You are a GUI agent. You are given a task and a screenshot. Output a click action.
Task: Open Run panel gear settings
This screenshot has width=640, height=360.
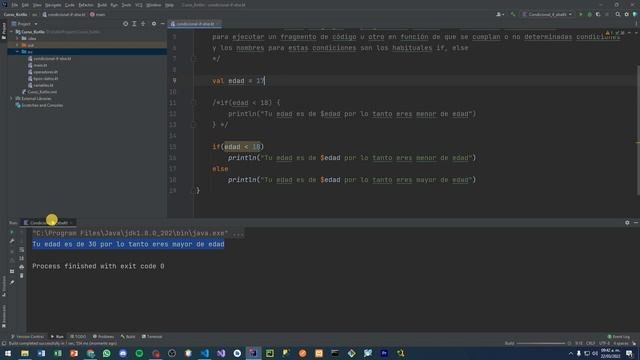(x=627, y=222)
